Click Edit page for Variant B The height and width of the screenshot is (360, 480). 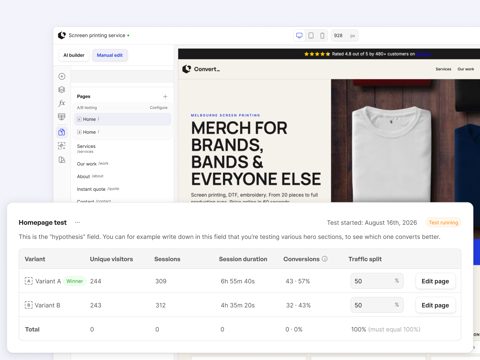(435, 305)
